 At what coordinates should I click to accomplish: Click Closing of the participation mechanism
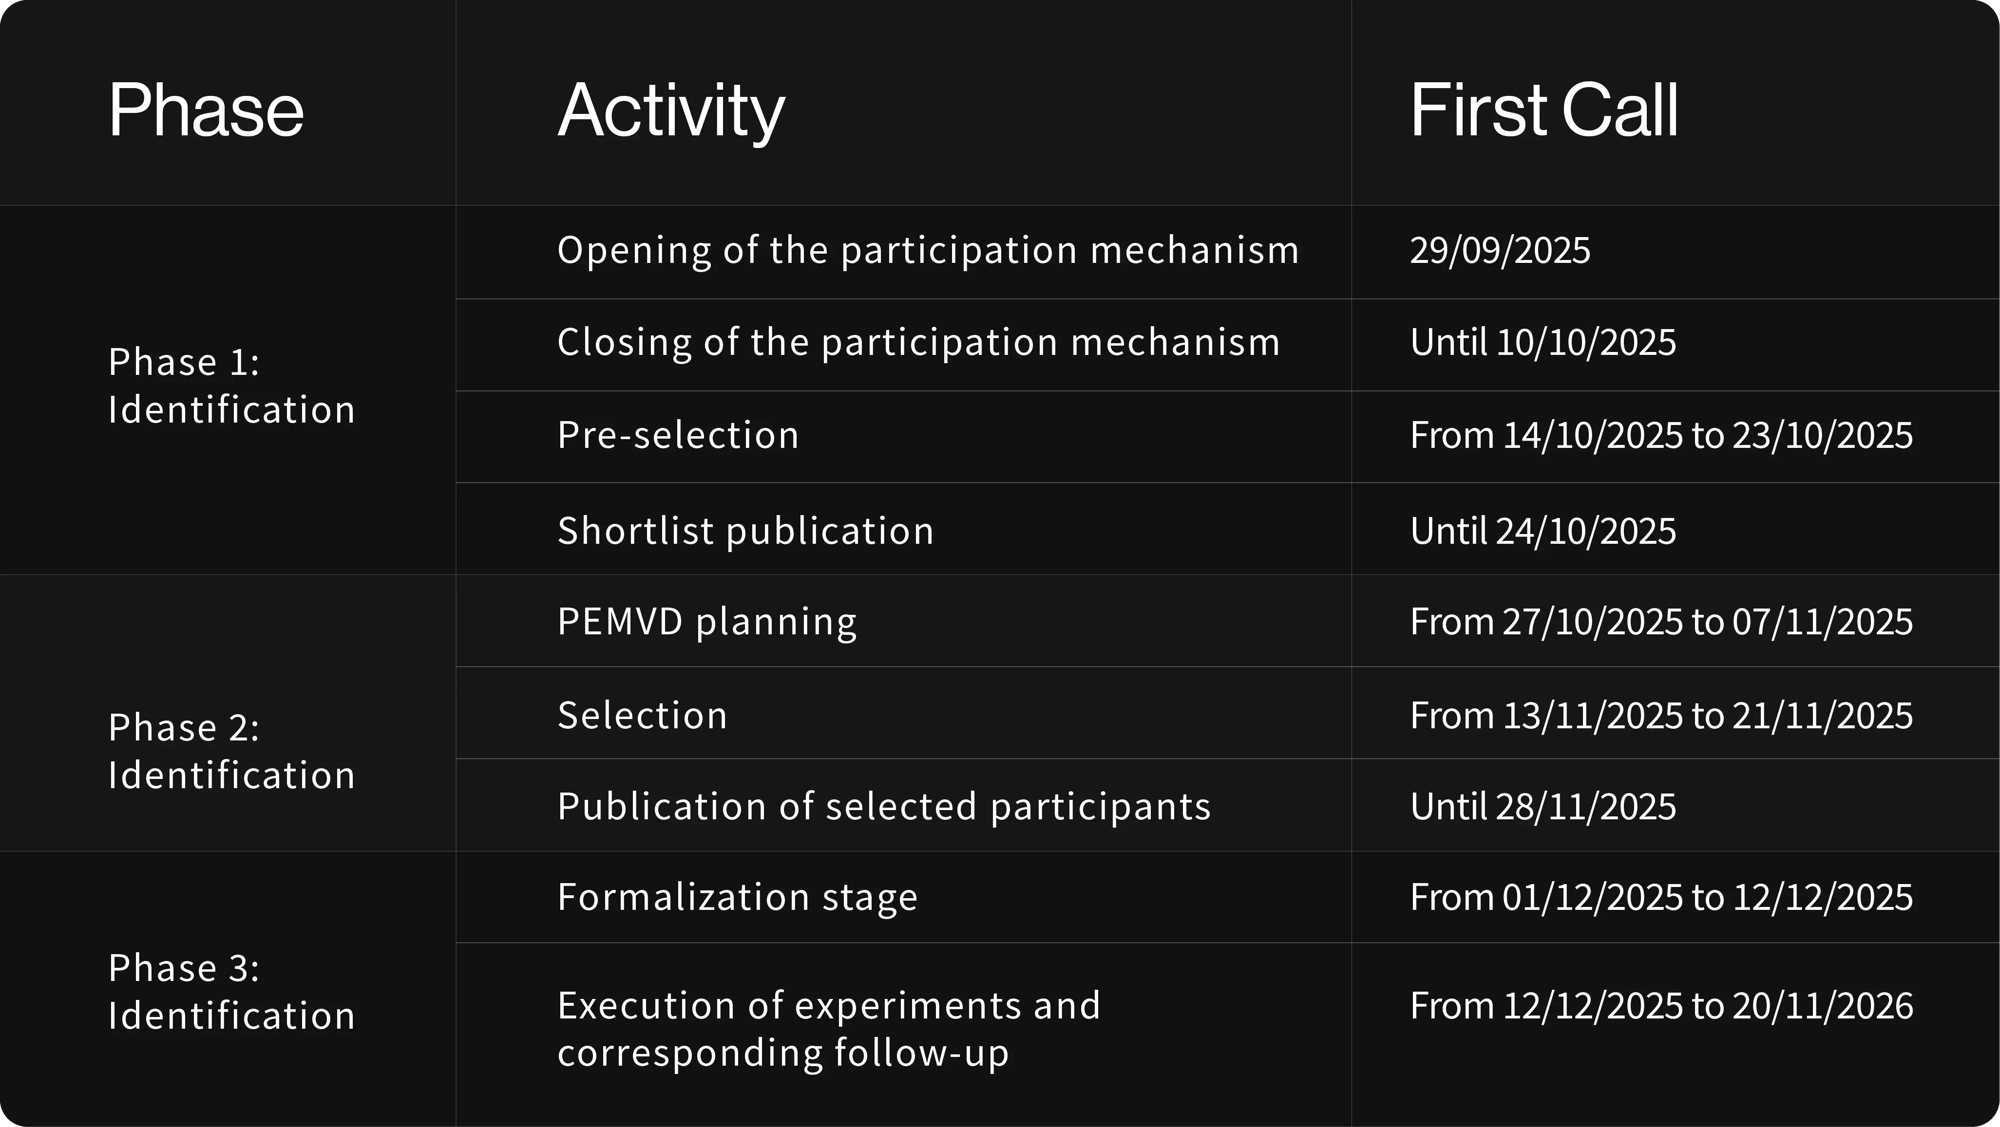point(918,342)
